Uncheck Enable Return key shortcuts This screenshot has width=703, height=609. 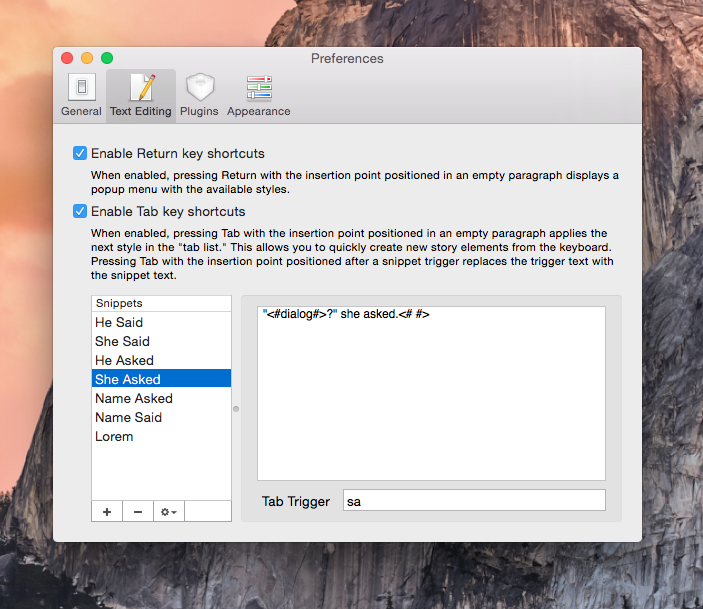(x=80, y=153)
